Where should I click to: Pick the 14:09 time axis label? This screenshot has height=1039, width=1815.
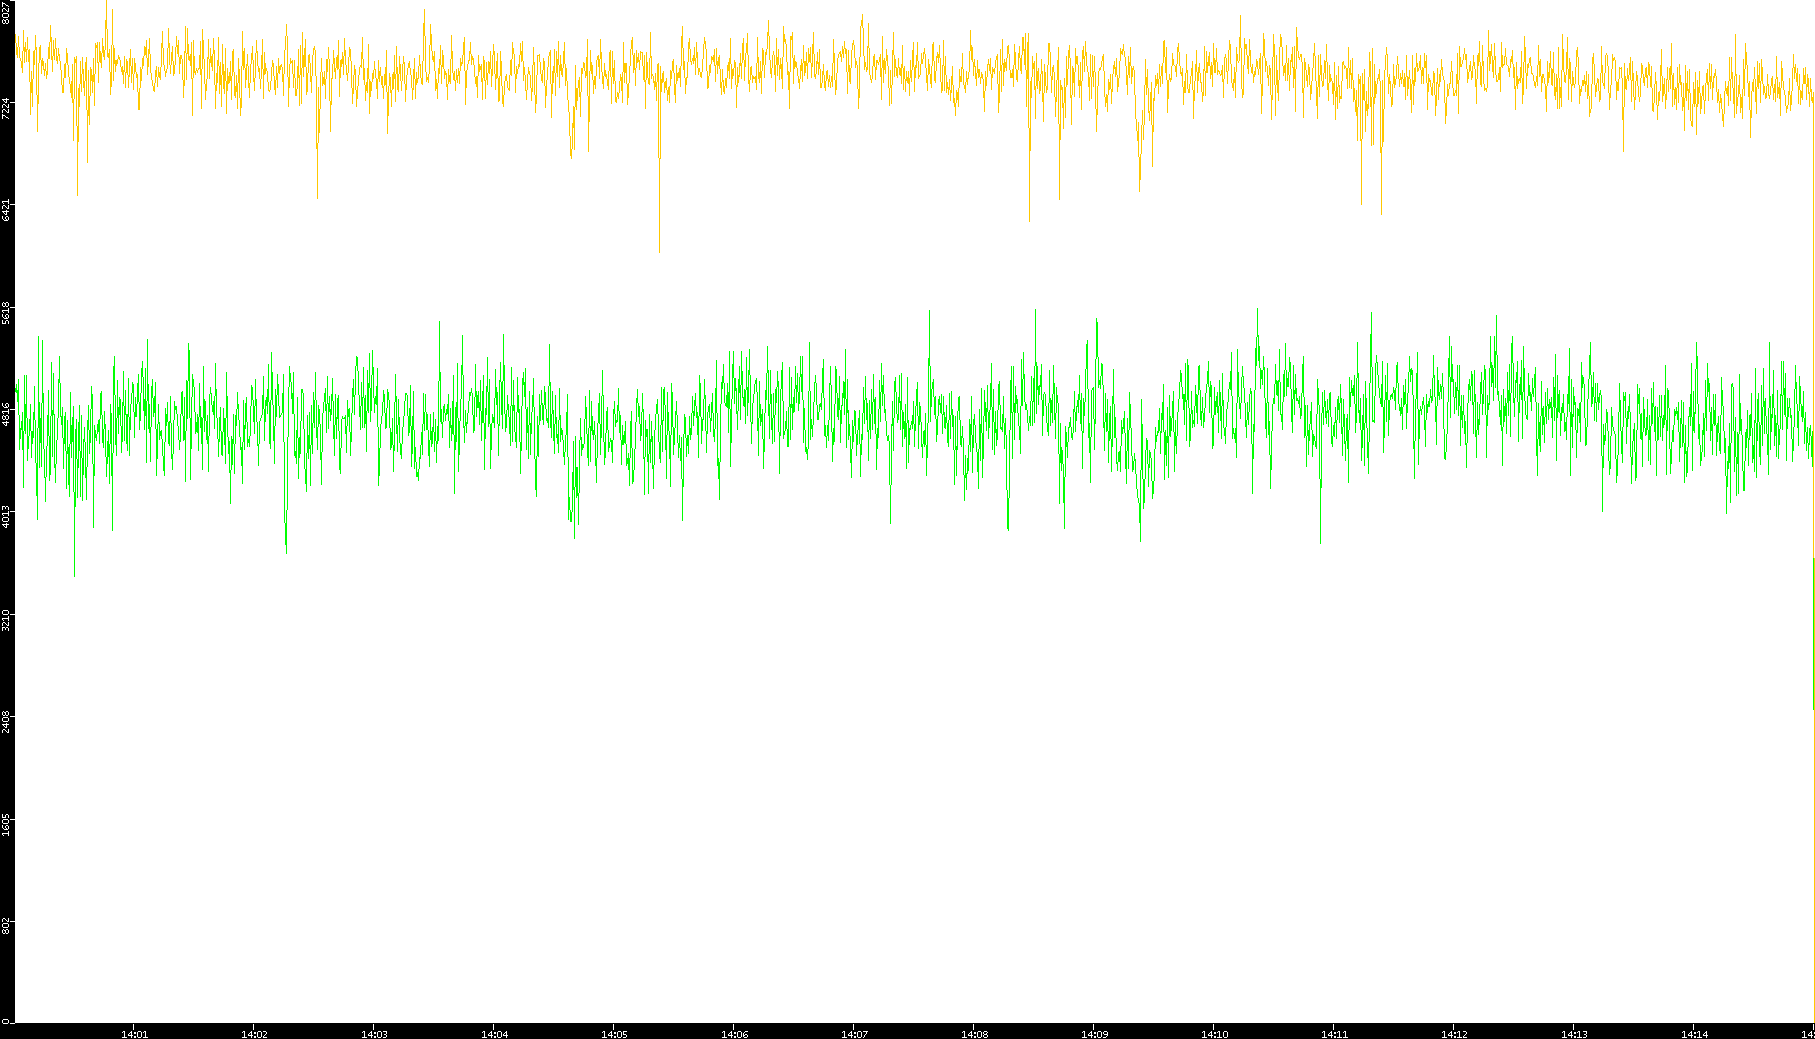[x=1094, y=1034]
